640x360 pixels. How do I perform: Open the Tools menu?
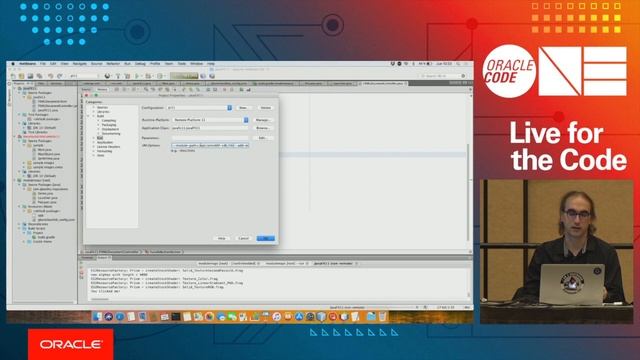pos(182,64)
